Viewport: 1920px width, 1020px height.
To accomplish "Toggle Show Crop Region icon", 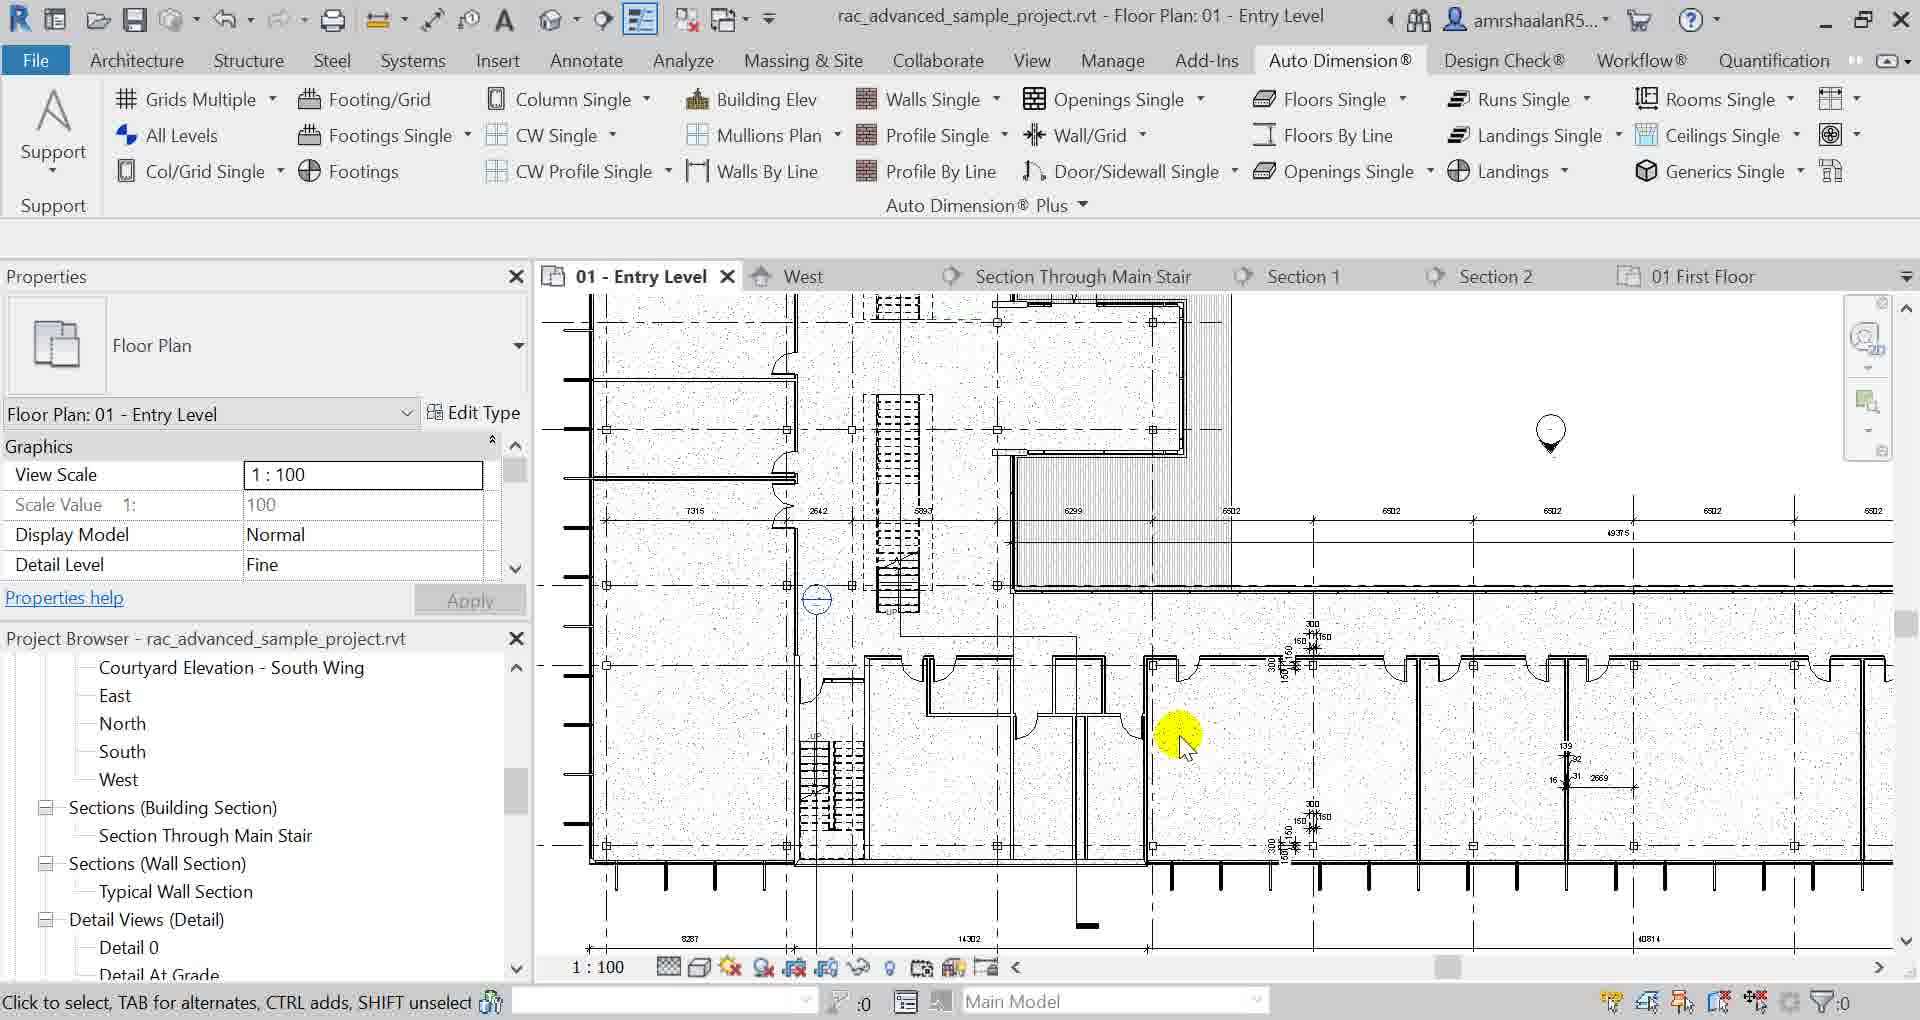I will pyautogui.click(x=827, y=967).
